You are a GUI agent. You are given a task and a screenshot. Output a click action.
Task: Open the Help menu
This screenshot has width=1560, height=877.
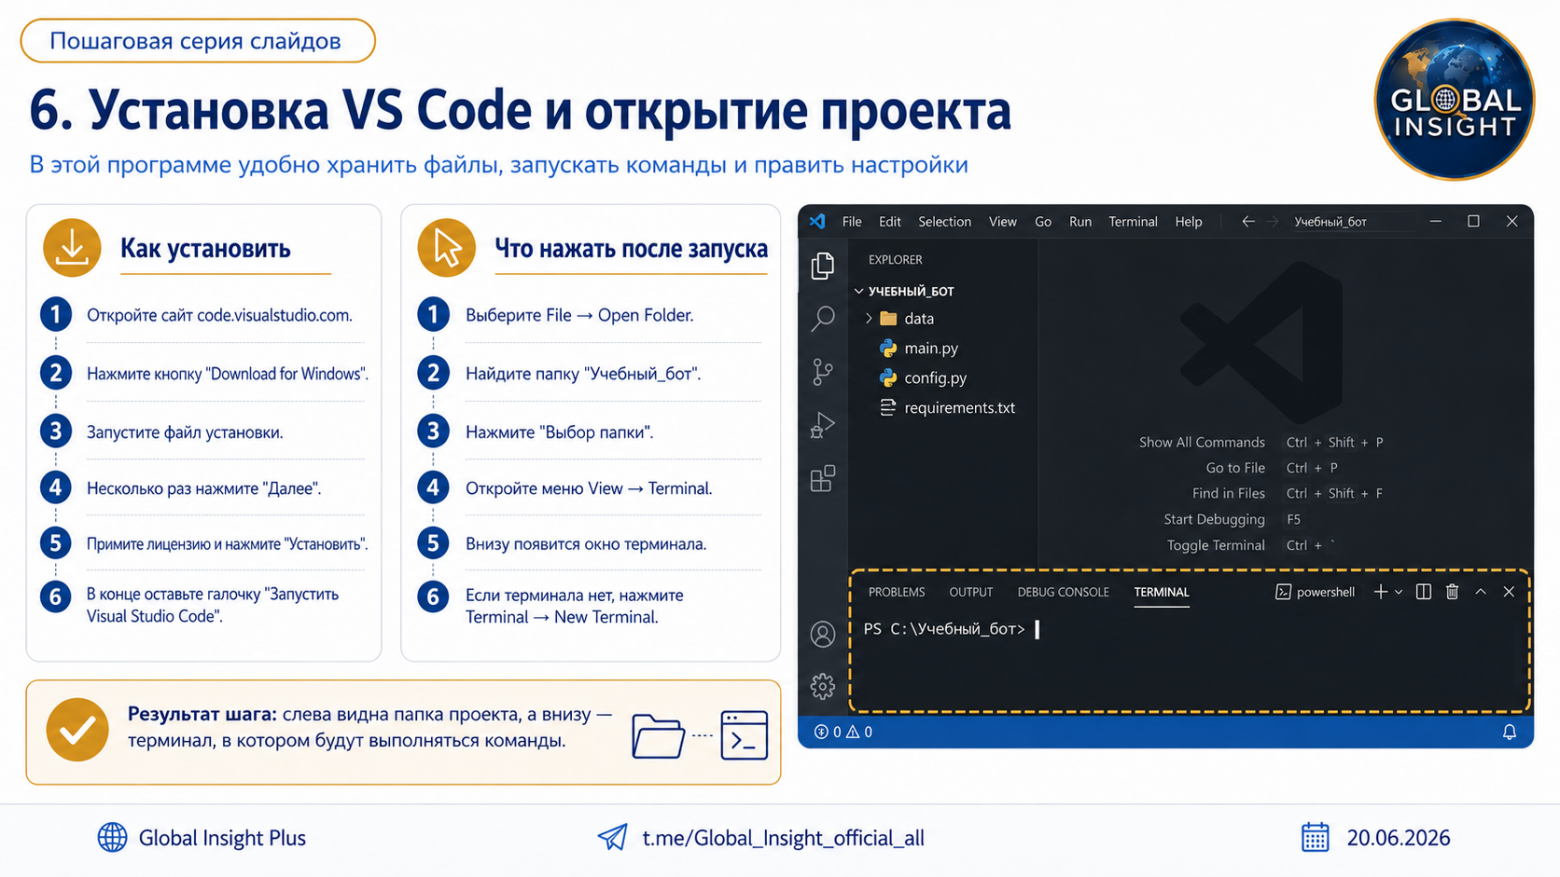click(1188, 221)
